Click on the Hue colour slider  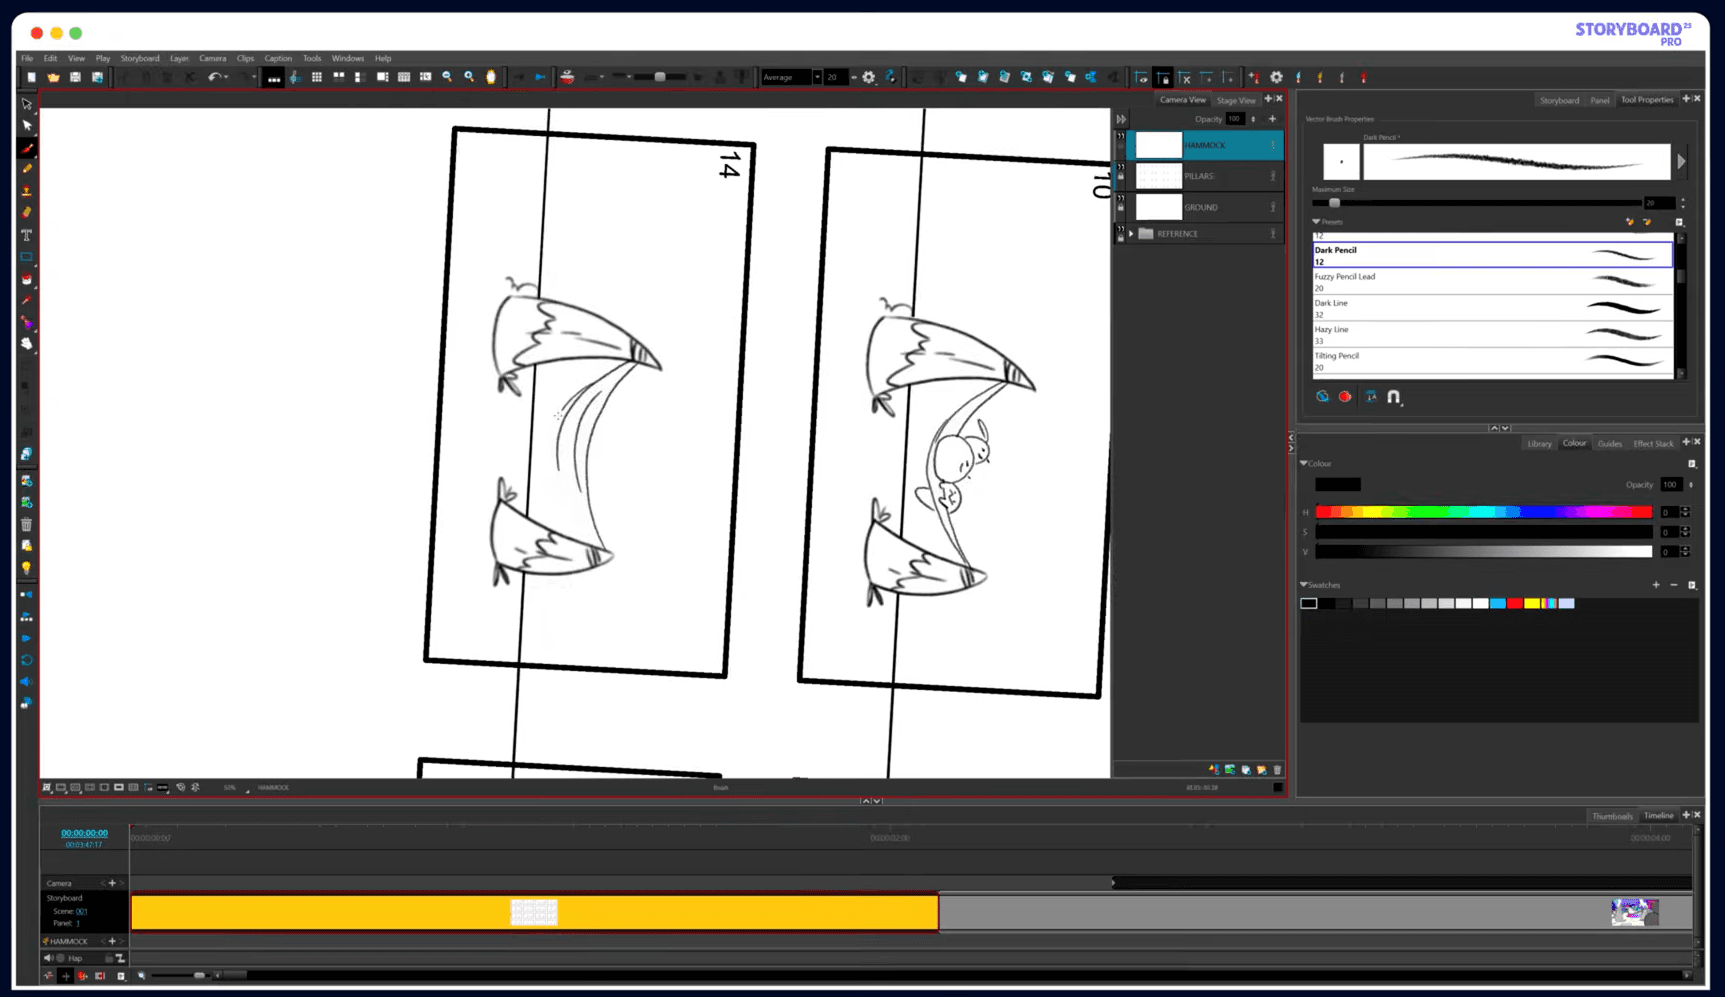pyautogui.click(x=1483, y=512)
